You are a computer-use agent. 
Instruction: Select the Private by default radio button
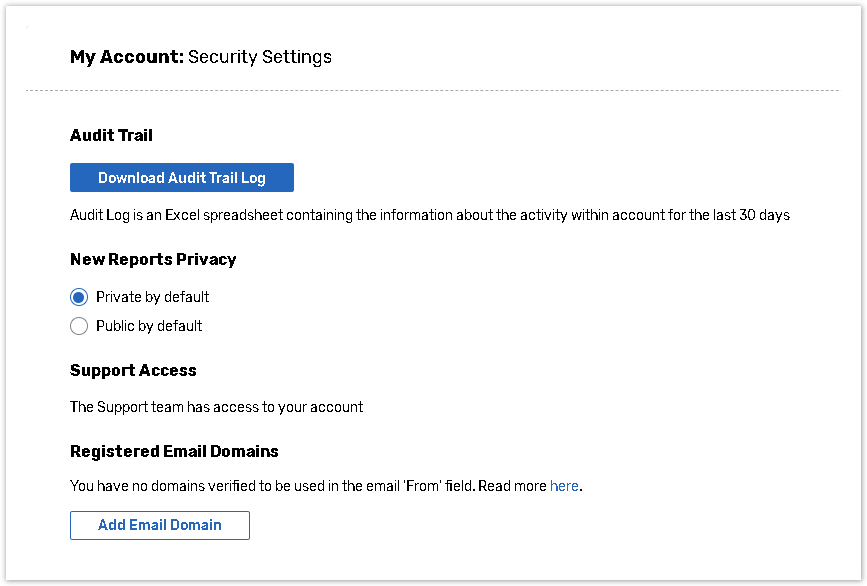[79, 297]
